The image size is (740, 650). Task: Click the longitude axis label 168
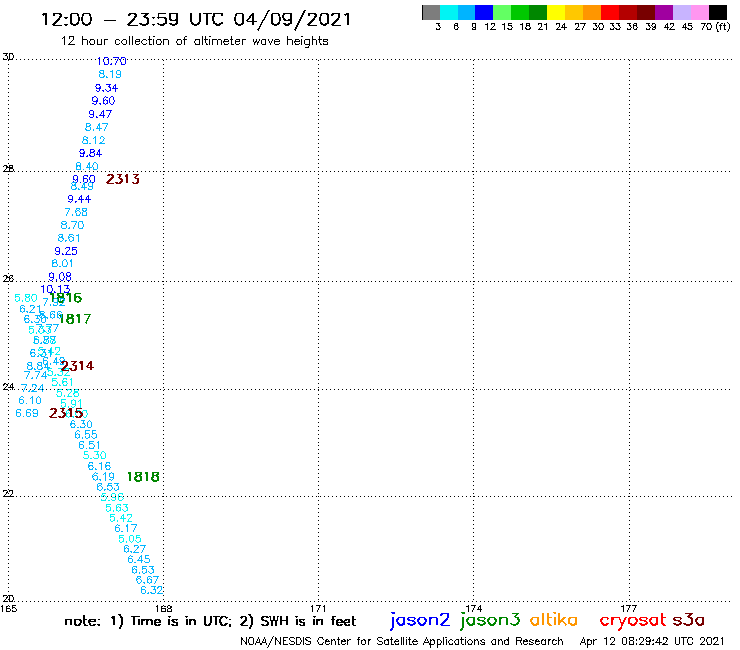tap(164, 608)
